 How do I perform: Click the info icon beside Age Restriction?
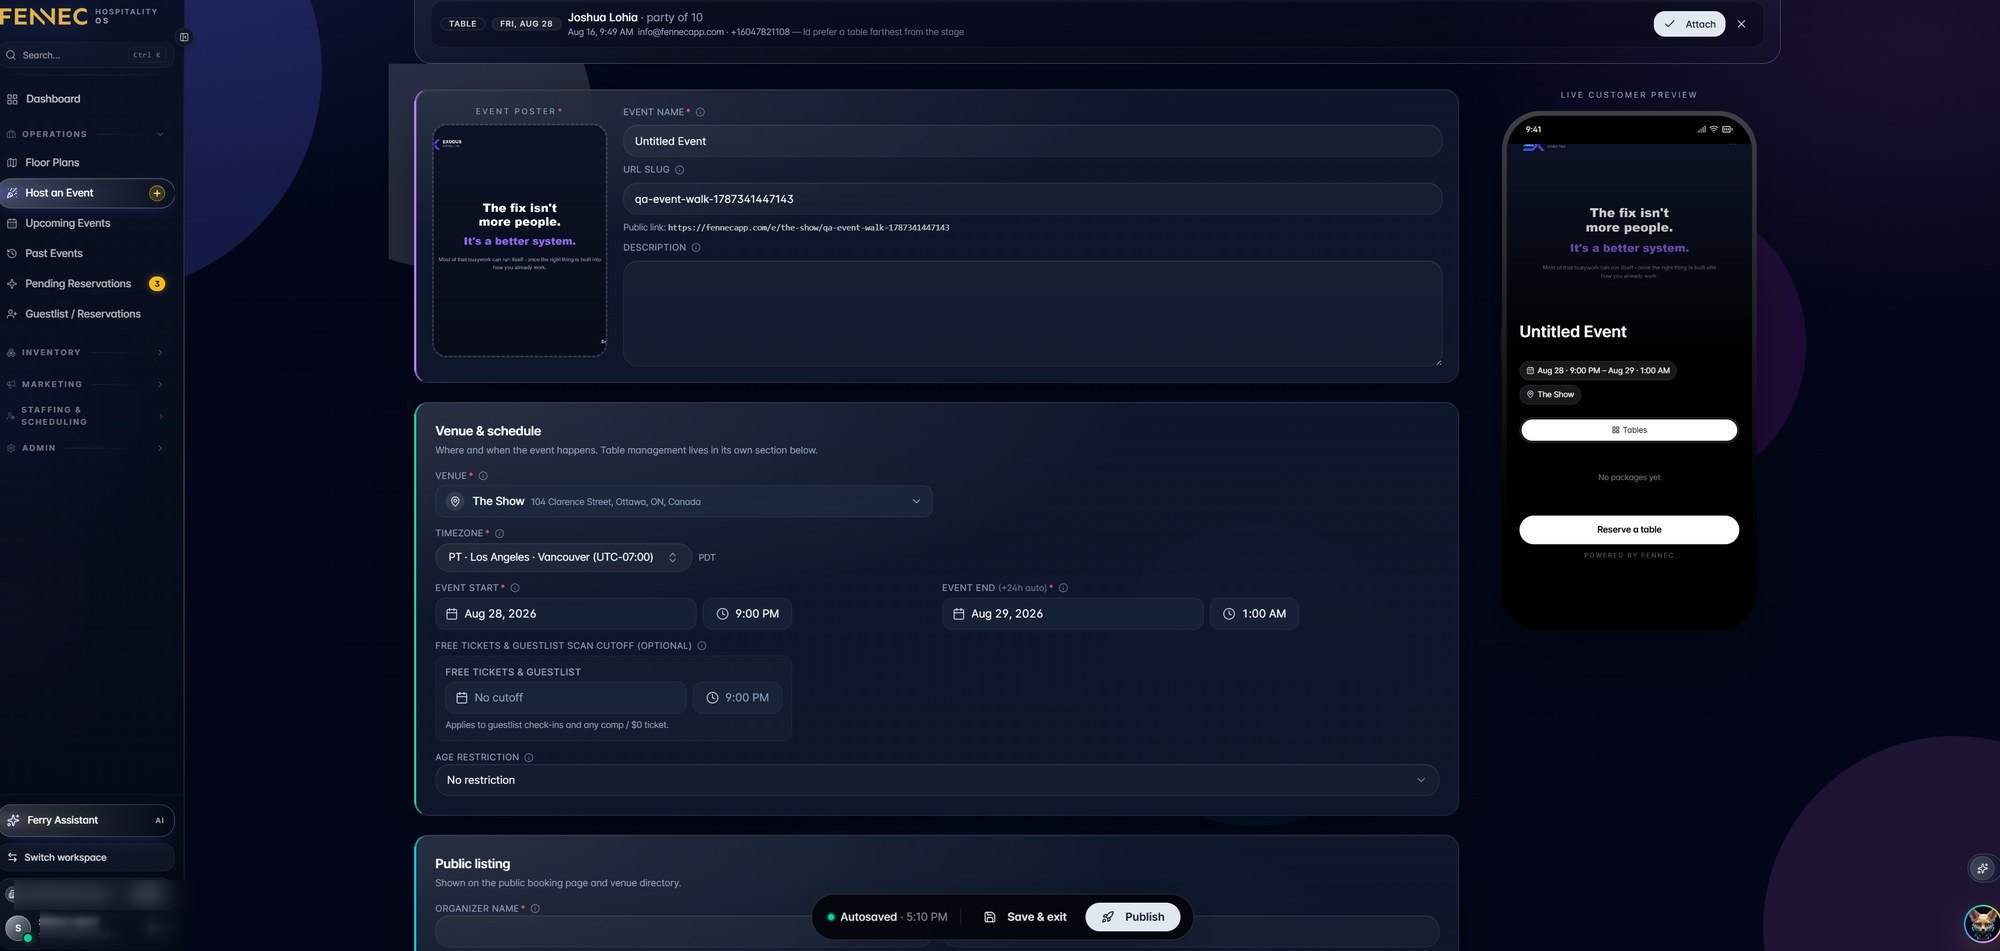click(x=529, y=758)
